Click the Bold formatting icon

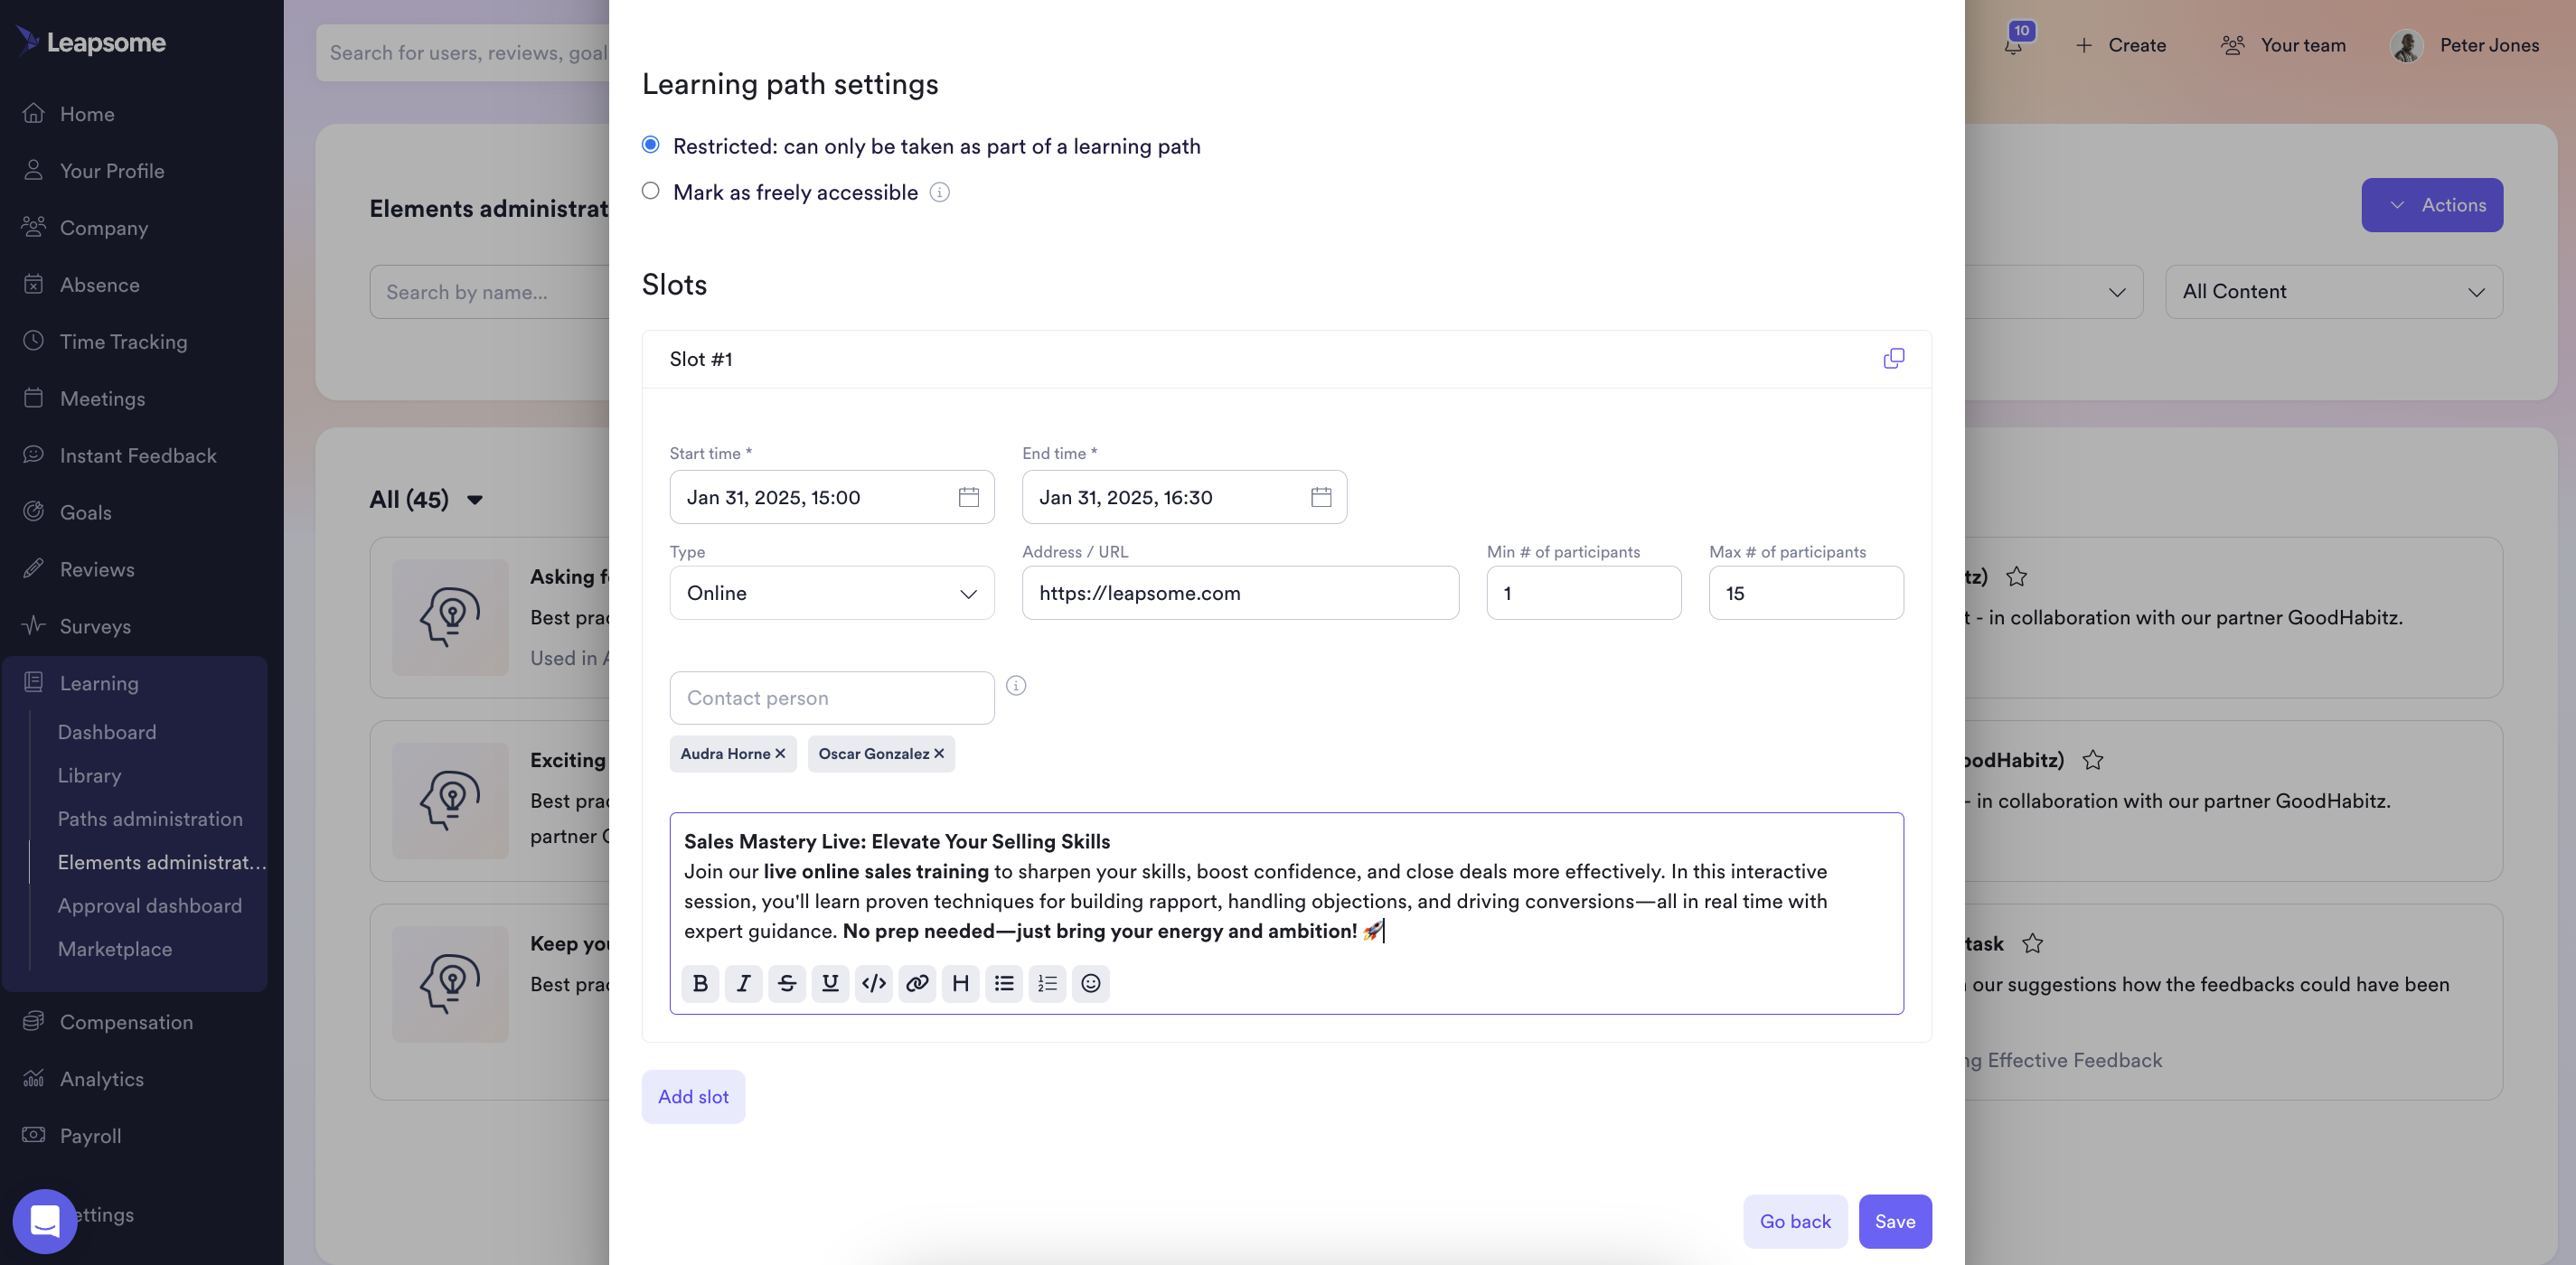(700, 983)
